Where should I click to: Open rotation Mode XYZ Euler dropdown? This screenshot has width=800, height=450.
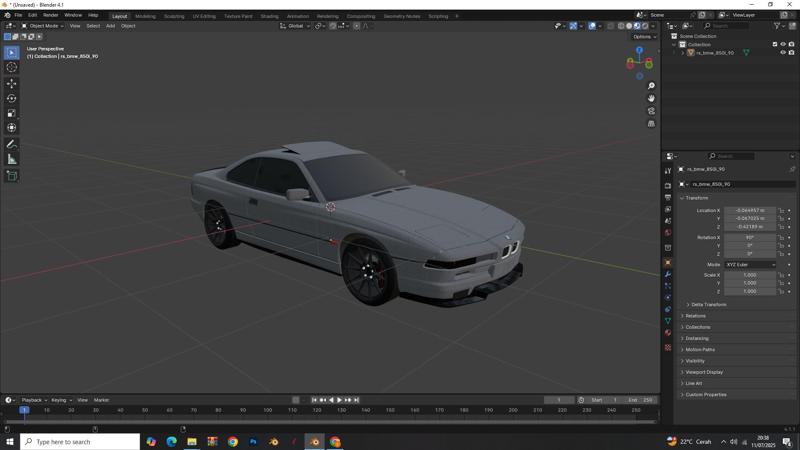(750, 265)
